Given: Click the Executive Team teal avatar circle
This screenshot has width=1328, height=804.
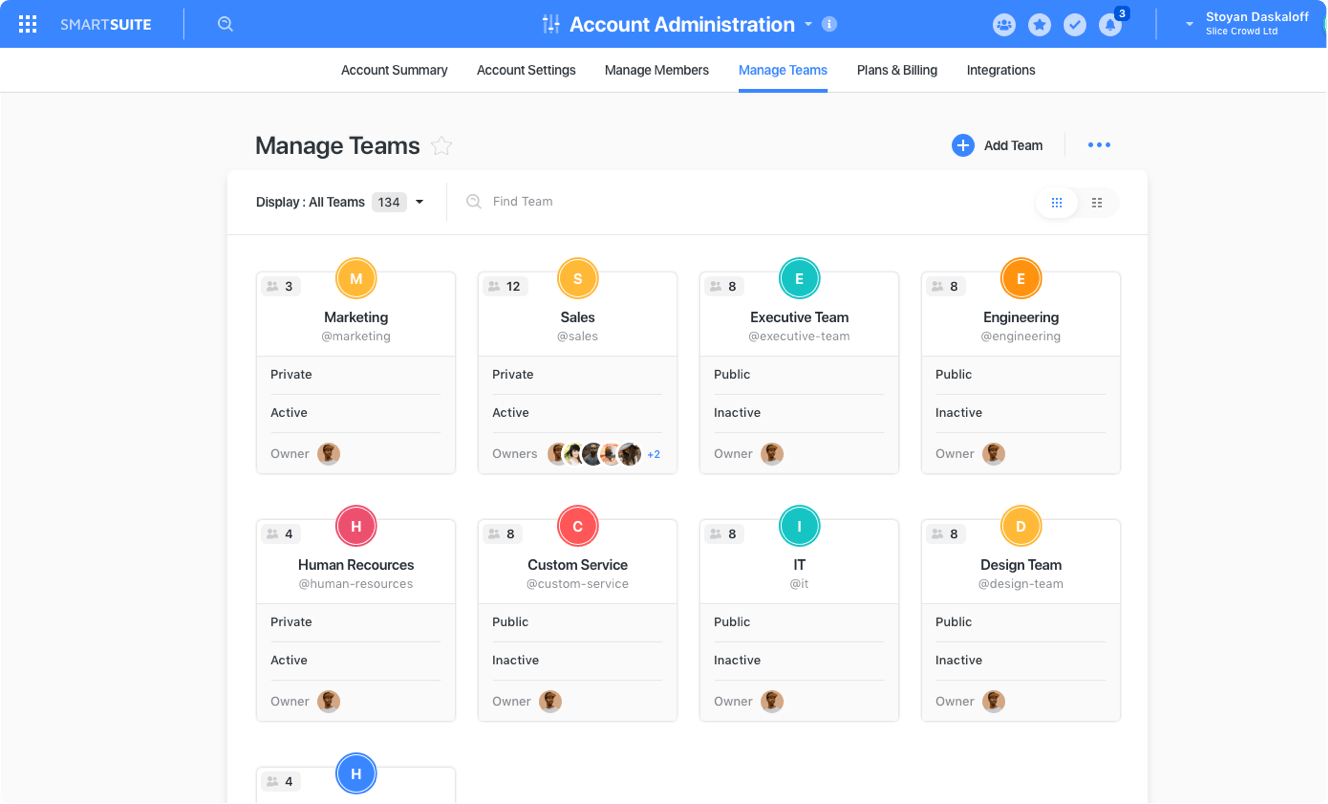Looking at the screenshot, I should pyautogui.click(x=799, y=279).
